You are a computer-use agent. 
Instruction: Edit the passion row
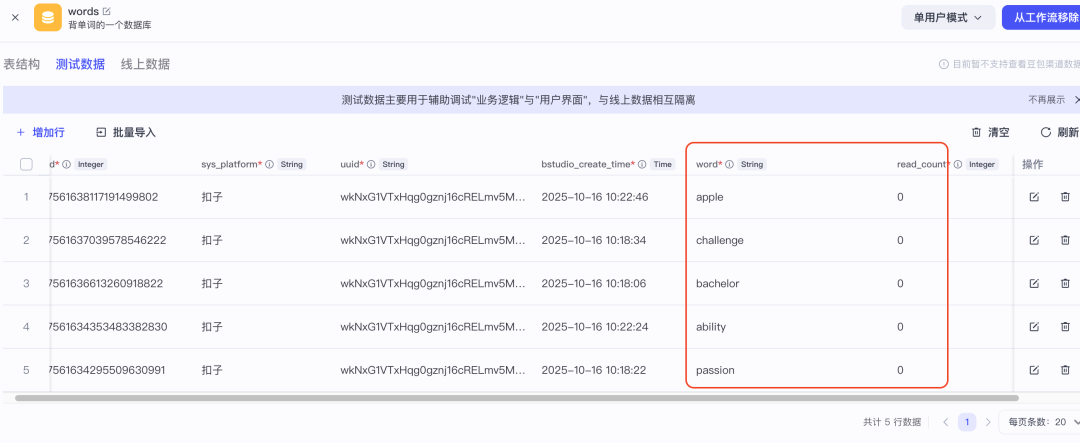tap(1034, 370)
